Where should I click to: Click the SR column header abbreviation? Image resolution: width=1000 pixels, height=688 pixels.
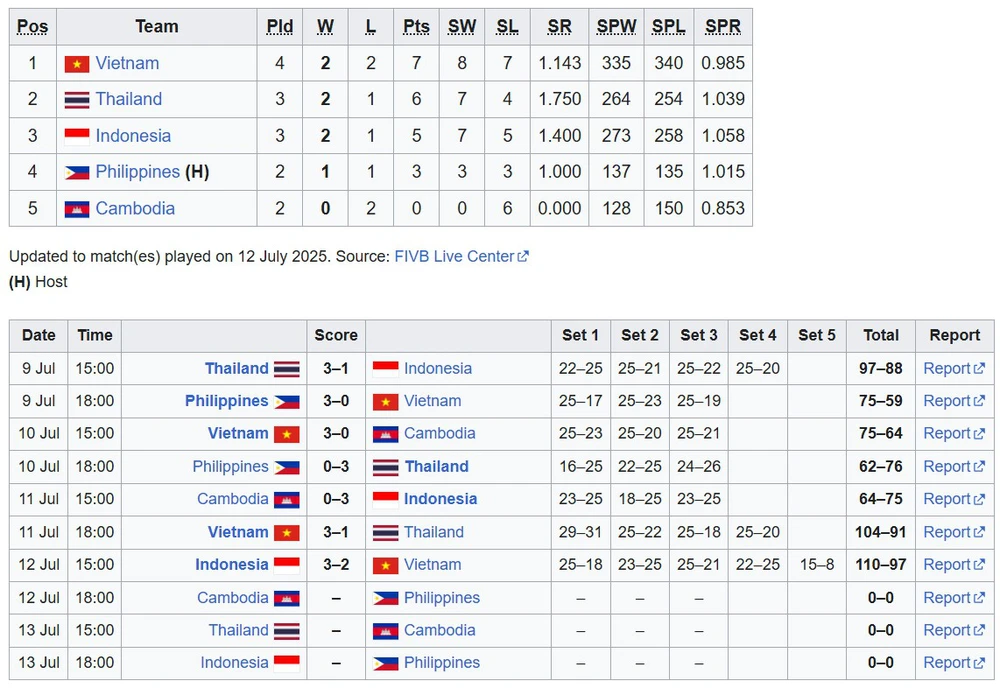click(x=559, y=27)
